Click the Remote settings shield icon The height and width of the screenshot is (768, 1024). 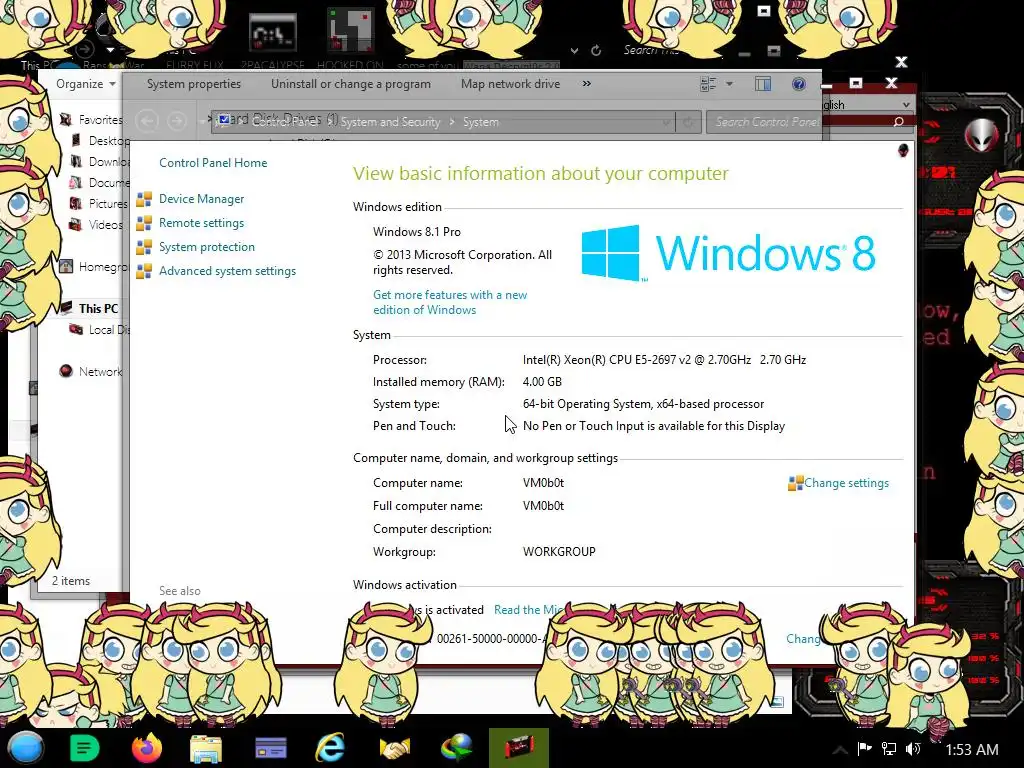coord(144,223)
